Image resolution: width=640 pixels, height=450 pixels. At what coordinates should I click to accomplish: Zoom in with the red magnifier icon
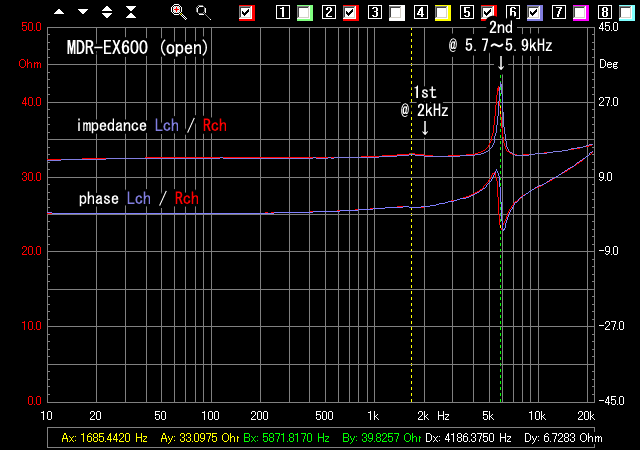point(178,12)
